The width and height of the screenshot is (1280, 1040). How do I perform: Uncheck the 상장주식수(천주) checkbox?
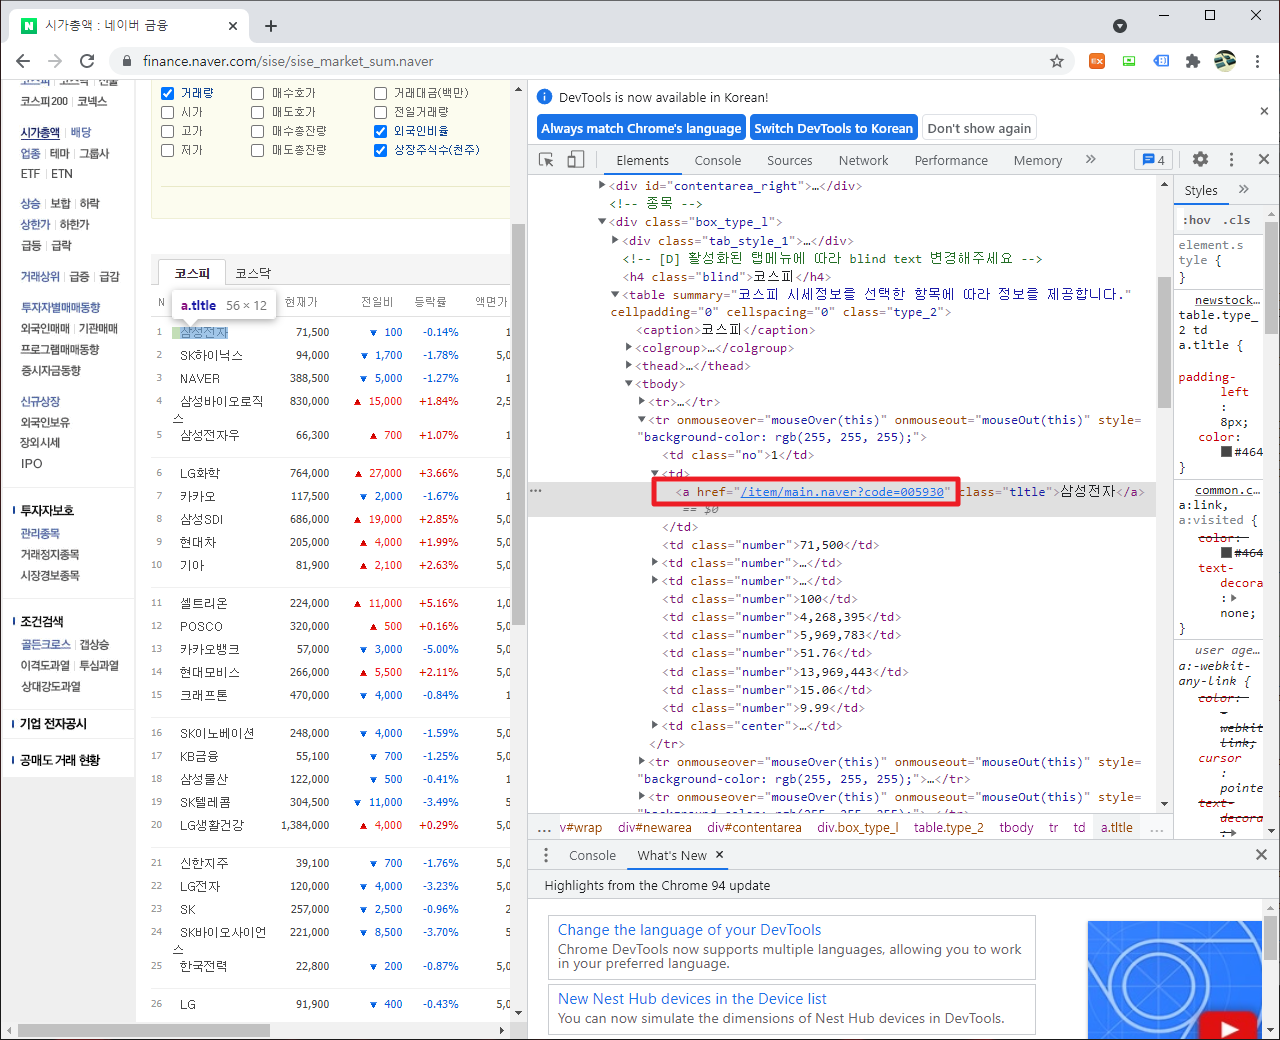pyautogui.click(x=380, y=150)
